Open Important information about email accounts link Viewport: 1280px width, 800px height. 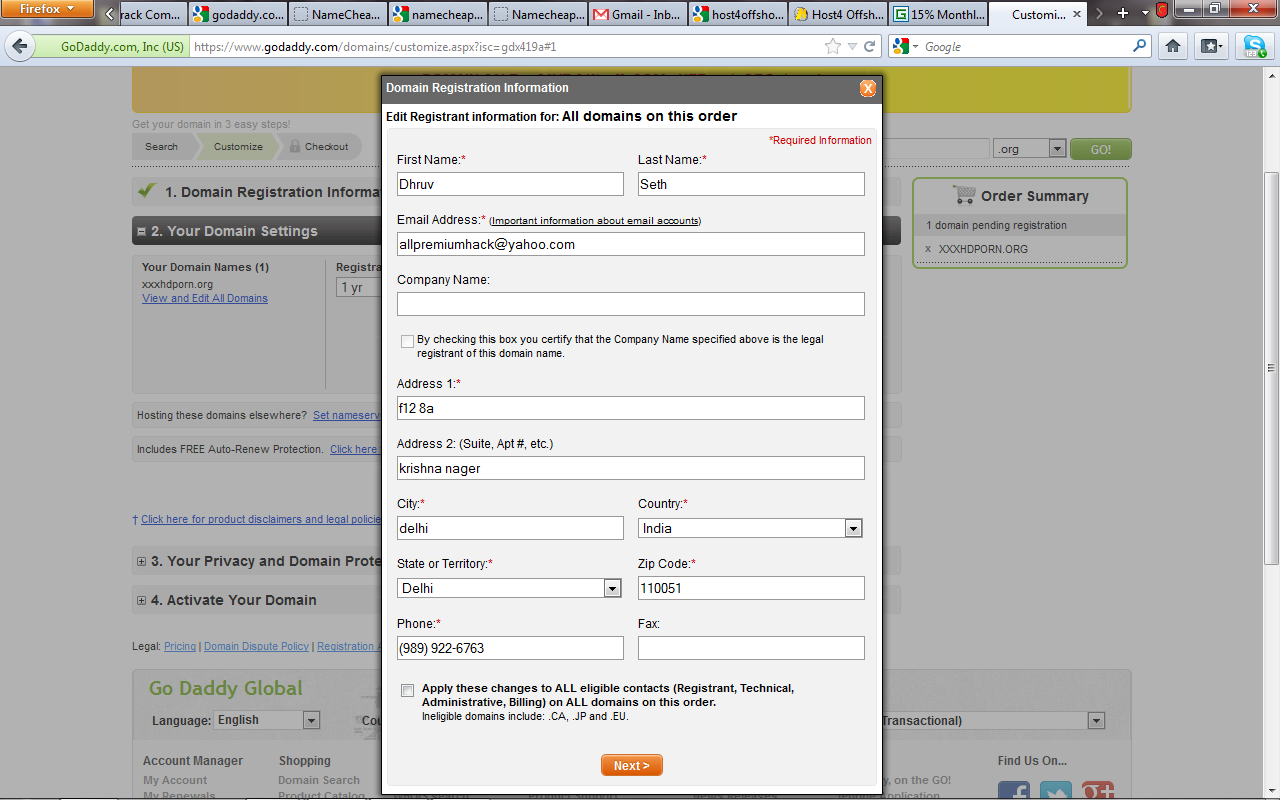[595, 220]
